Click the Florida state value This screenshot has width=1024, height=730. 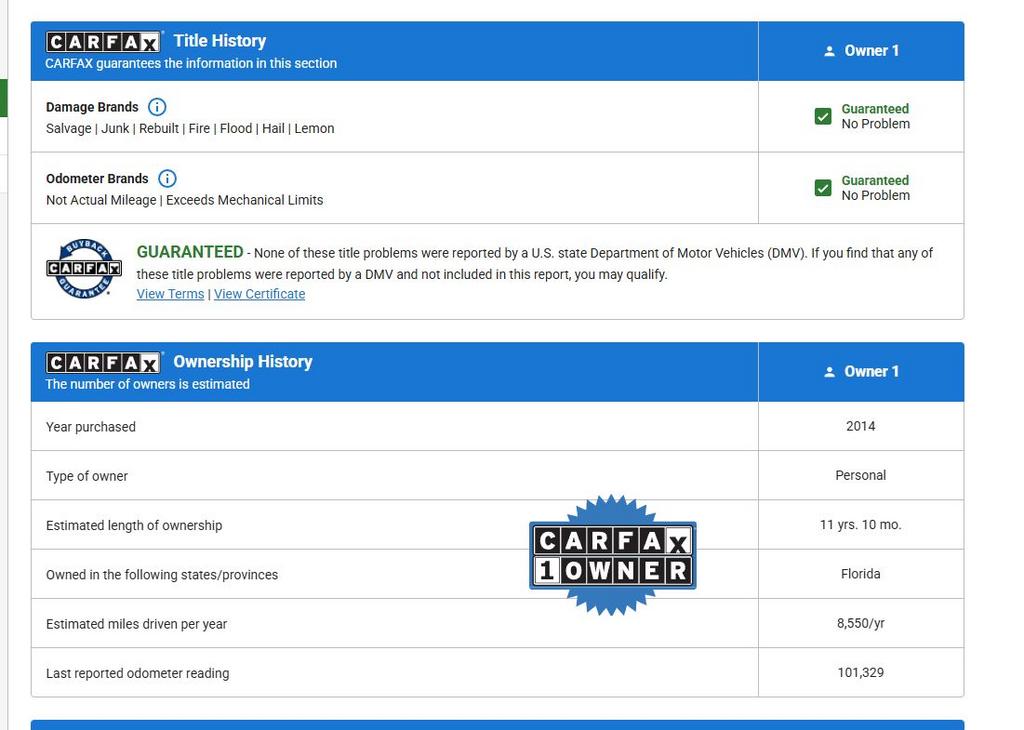(860, 574)
